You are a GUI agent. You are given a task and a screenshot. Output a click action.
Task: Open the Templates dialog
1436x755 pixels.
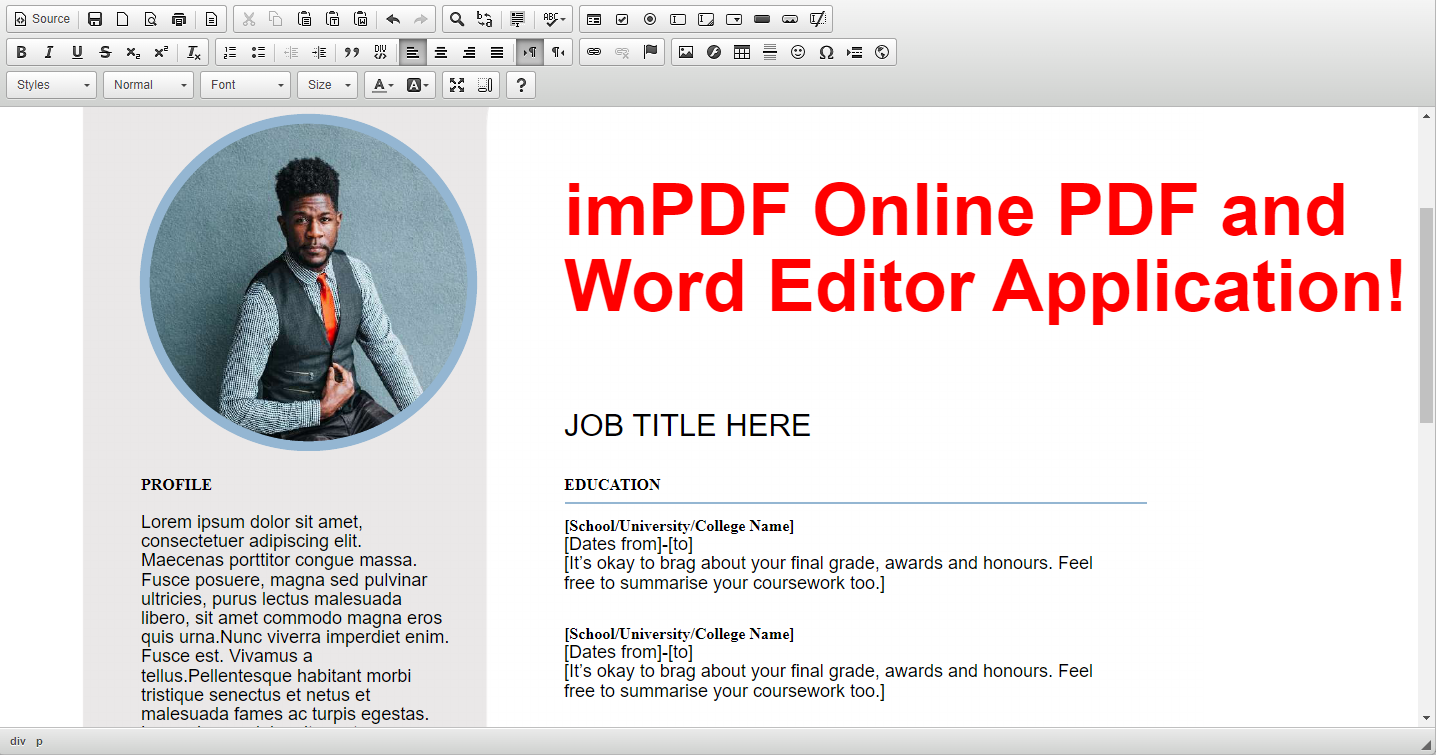(211, 19)
